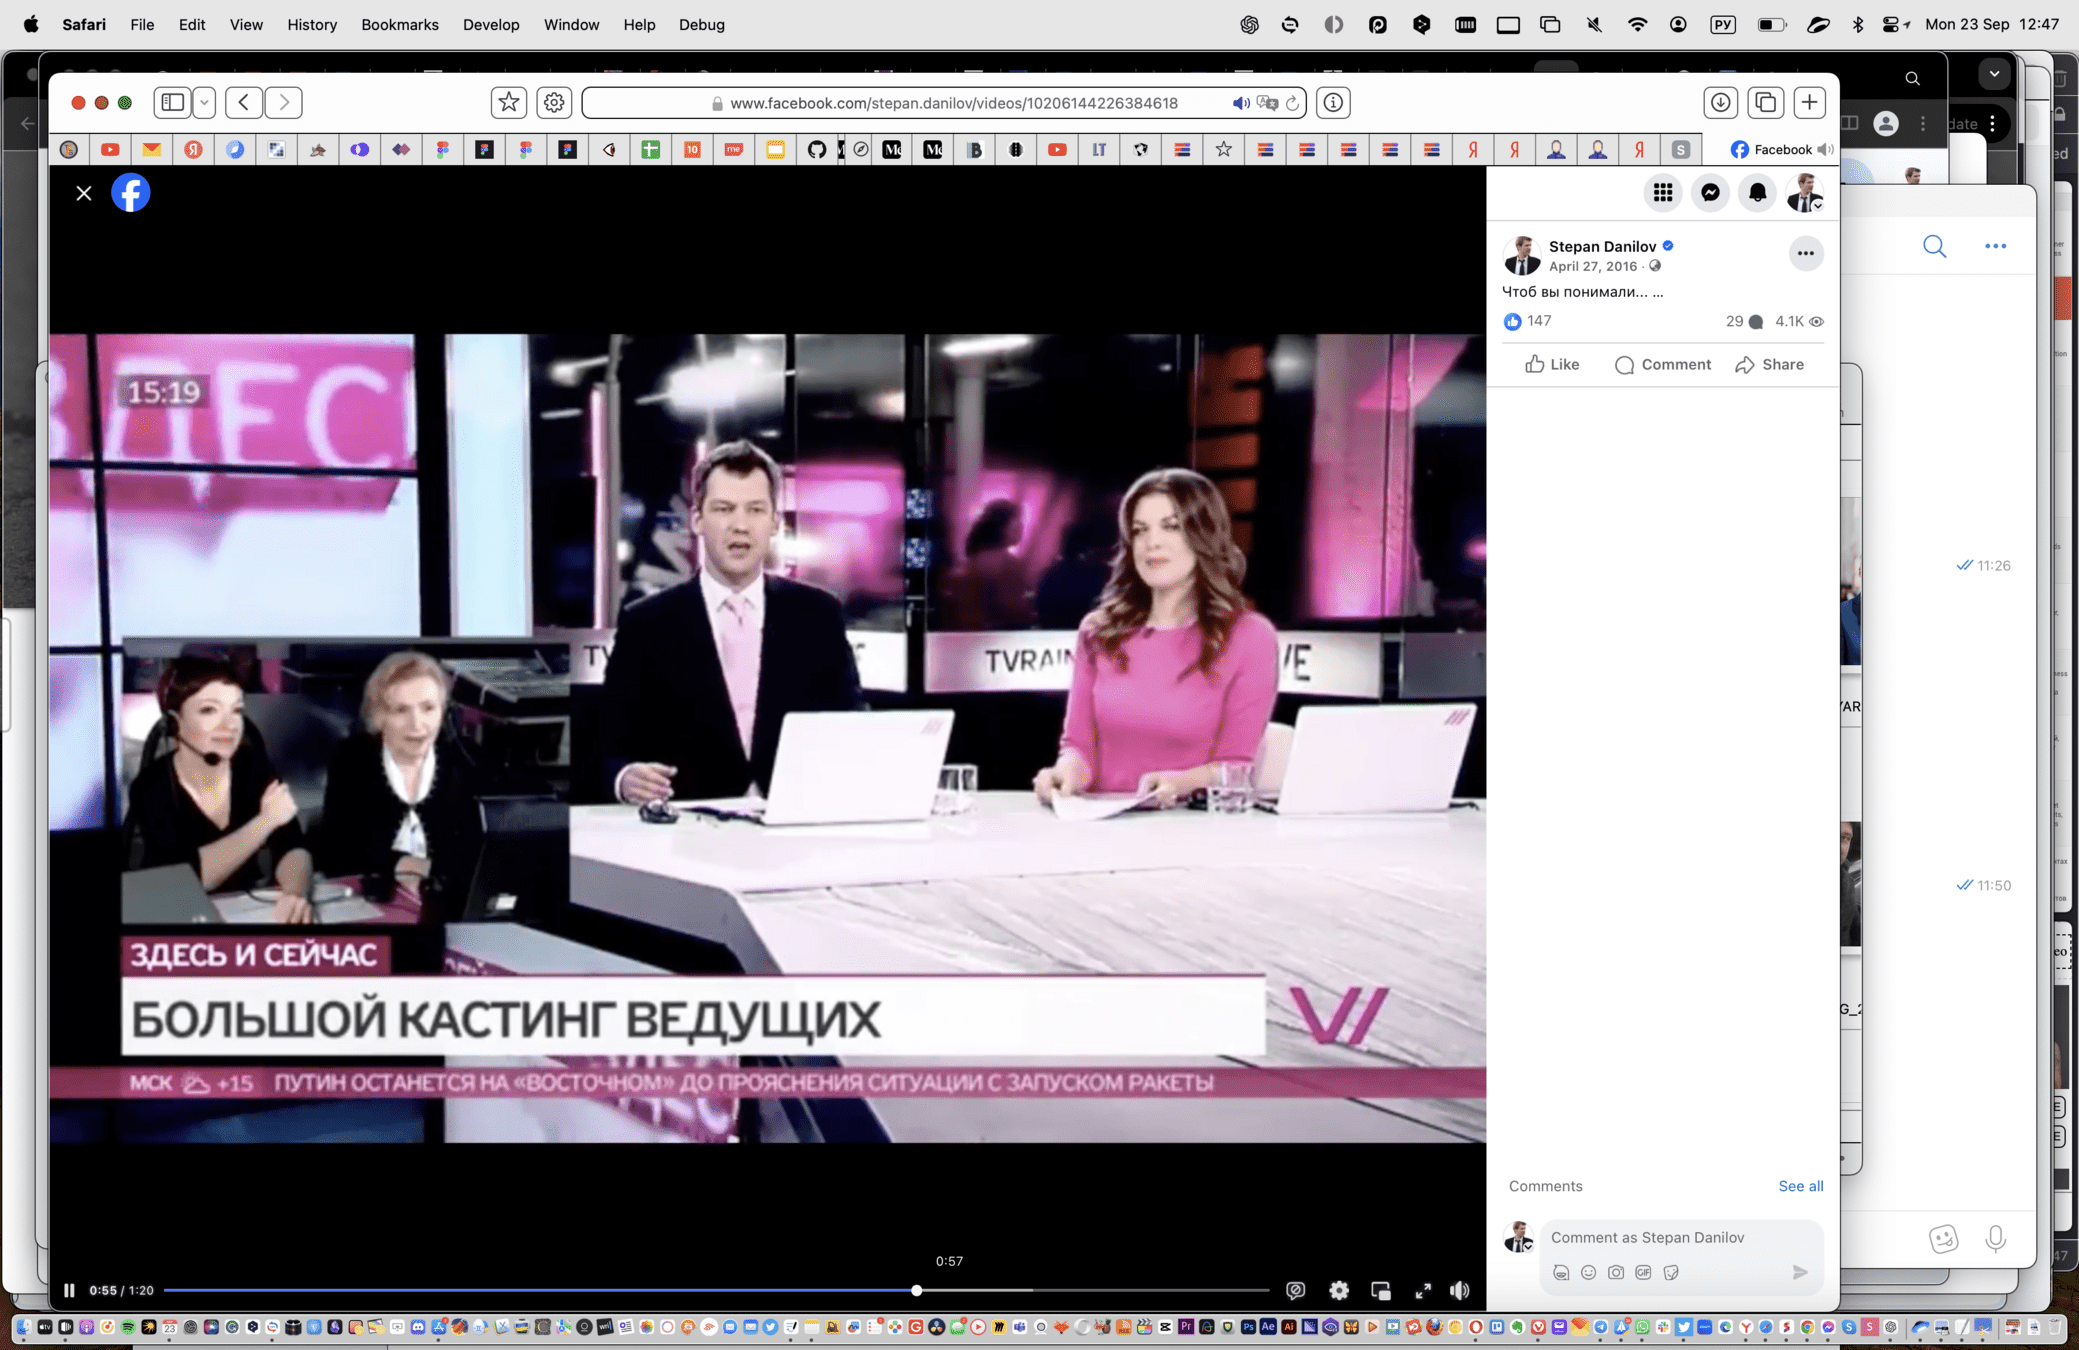Image resolution: width=2079 pixels, height=1350 pixels.
Task: Open the Develop menu
Action: (491, 24)
